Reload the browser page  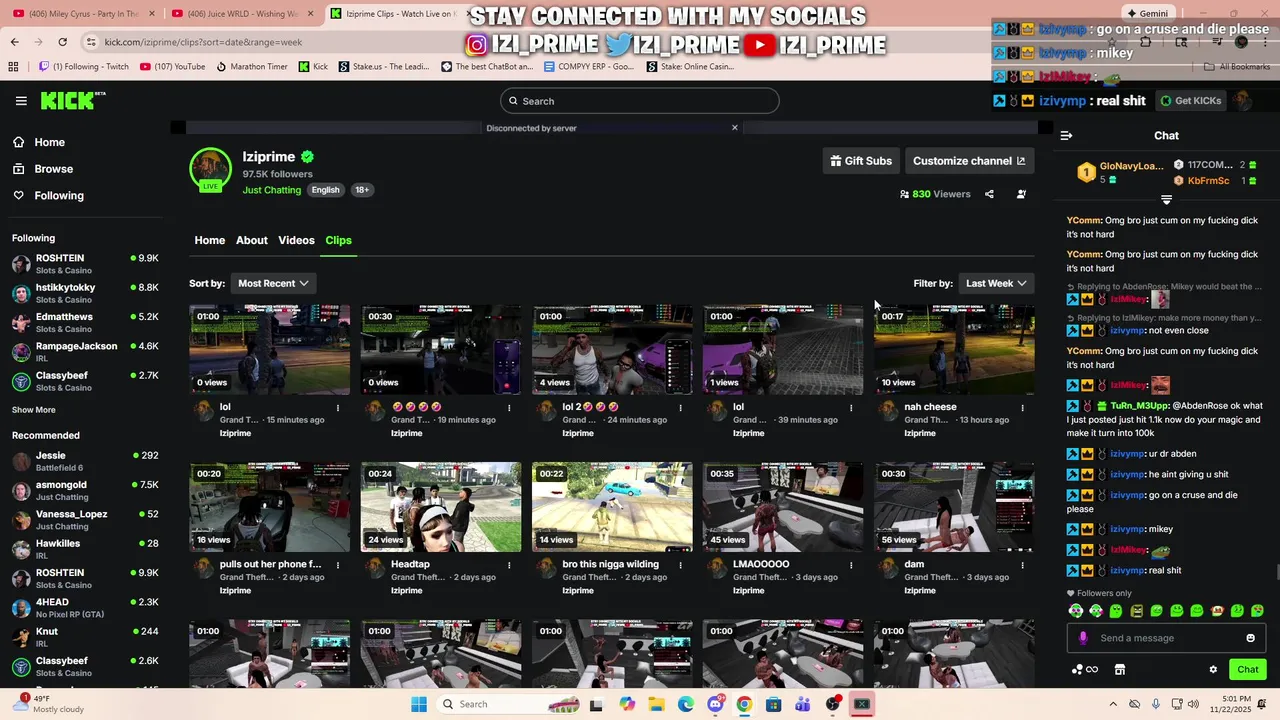coord(62,42)
